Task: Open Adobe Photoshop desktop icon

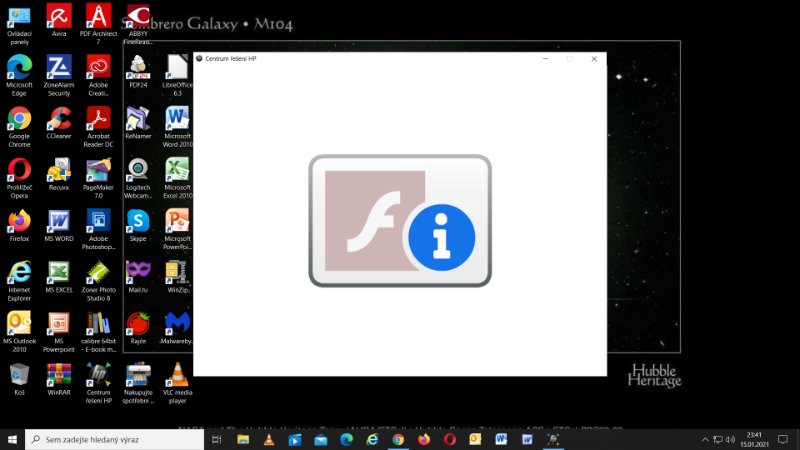Action: [98, 229]
